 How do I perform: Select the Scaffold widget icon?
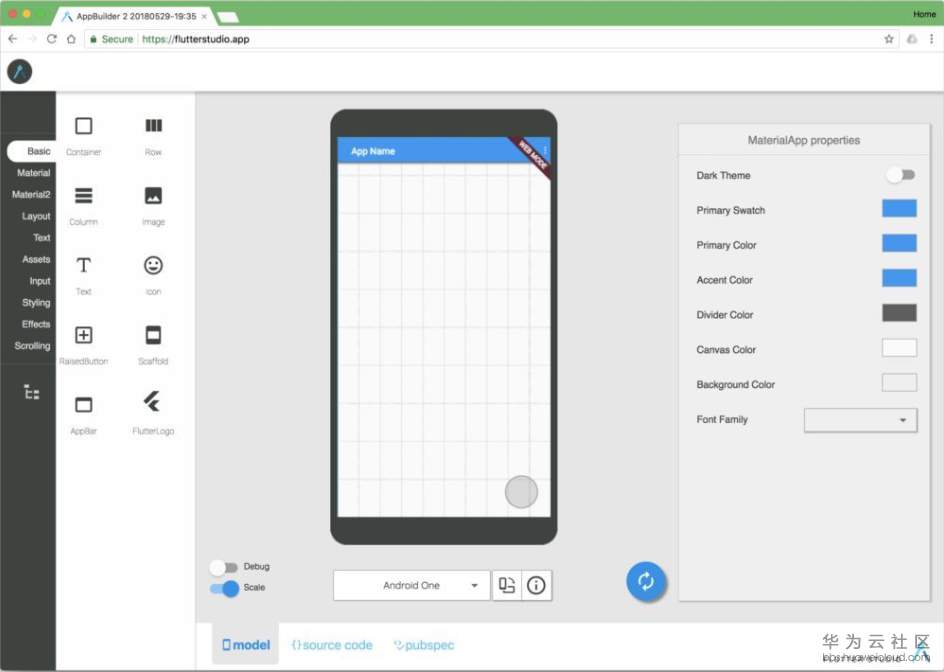click(154, 335)
